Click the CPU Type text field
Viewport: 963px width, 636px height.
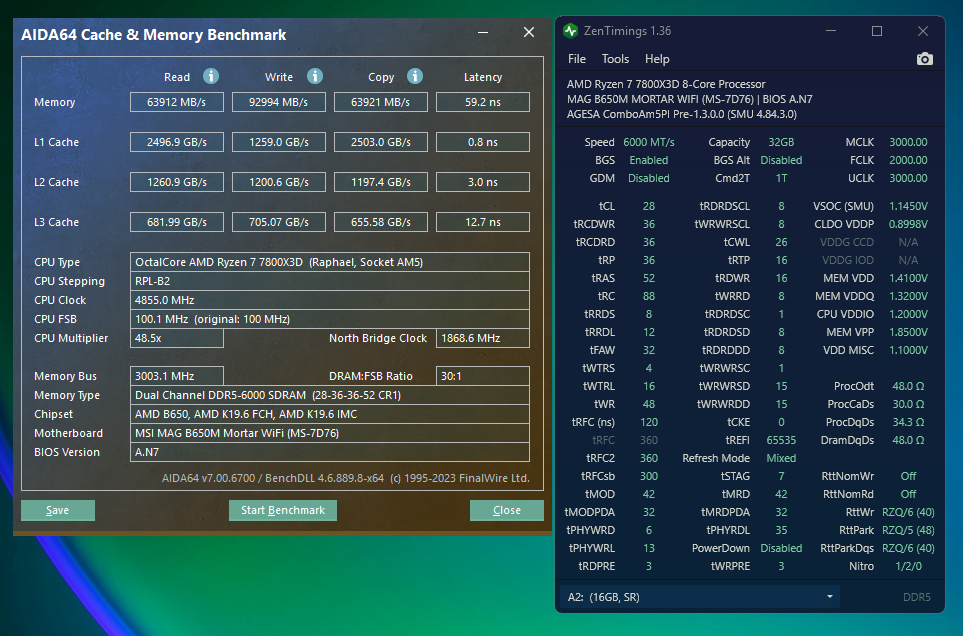(330, 262)
